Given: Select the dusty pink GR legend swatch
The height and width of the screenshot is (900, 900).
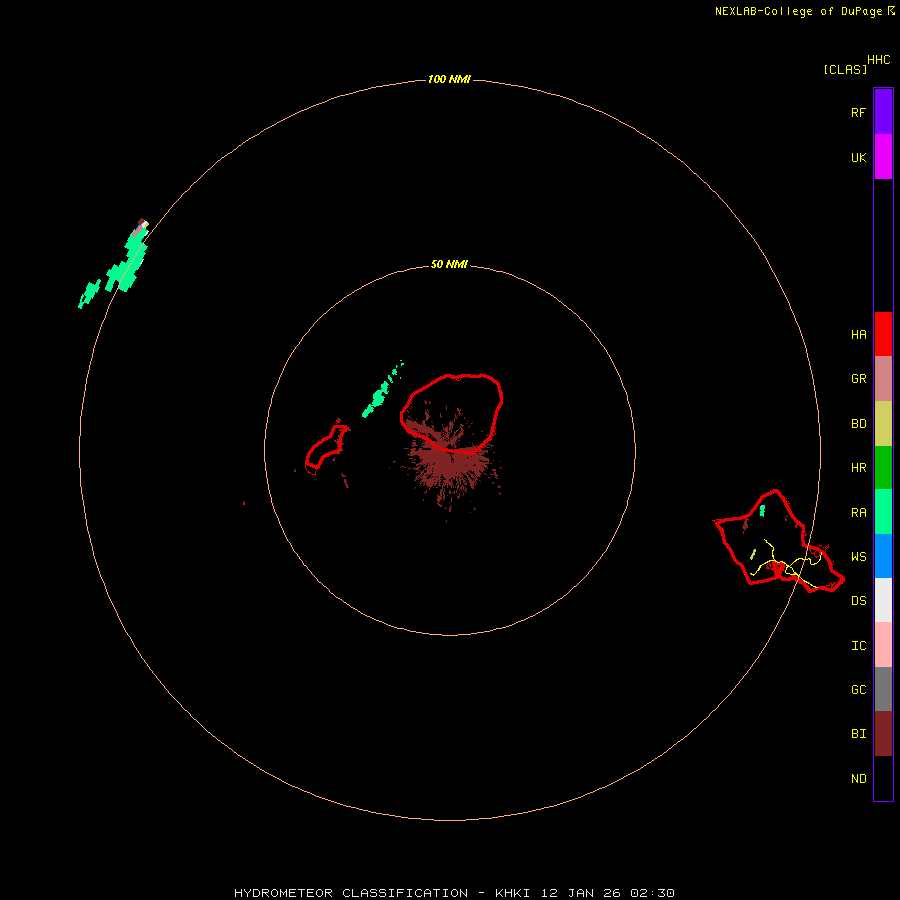Looking at the screenshot, I should point(883,379).
